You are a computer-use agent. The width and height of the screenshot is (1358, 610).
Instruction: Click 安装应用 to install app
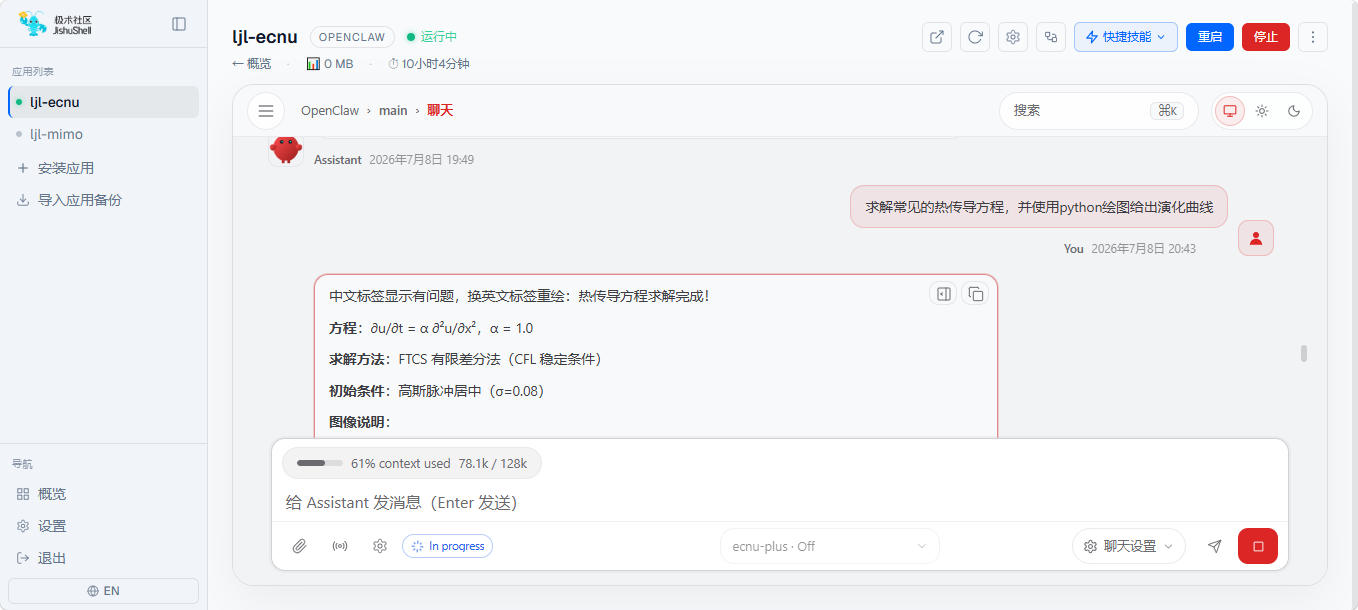pyautogui.click(x=56, y=168)
